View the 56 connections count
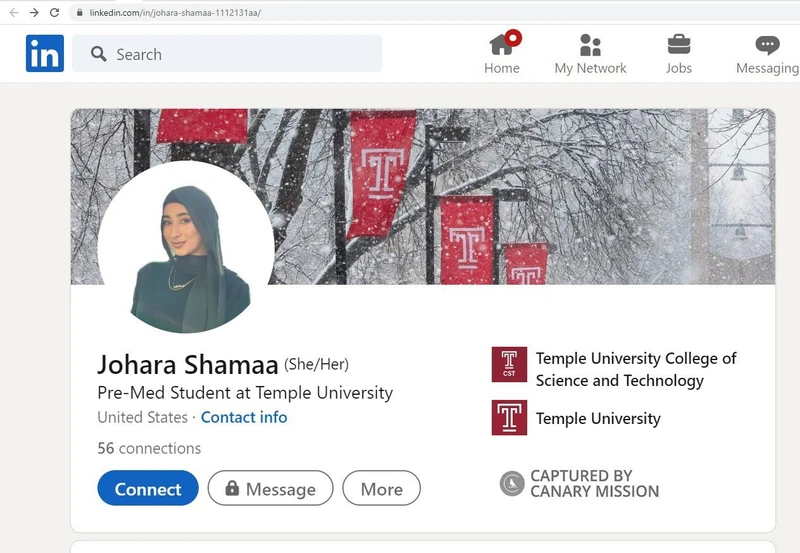The height and width of the screenshot is (553, 800). 149,448
